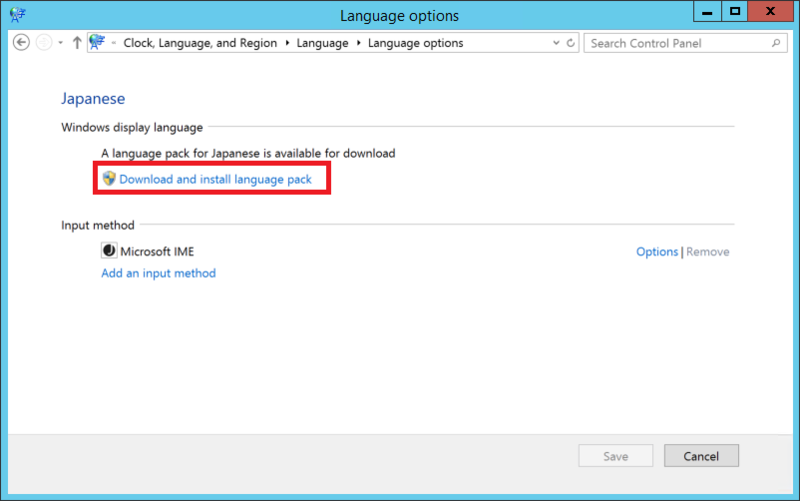
Task: Select the Microsoft IME icon
Action: click(109, 250)
